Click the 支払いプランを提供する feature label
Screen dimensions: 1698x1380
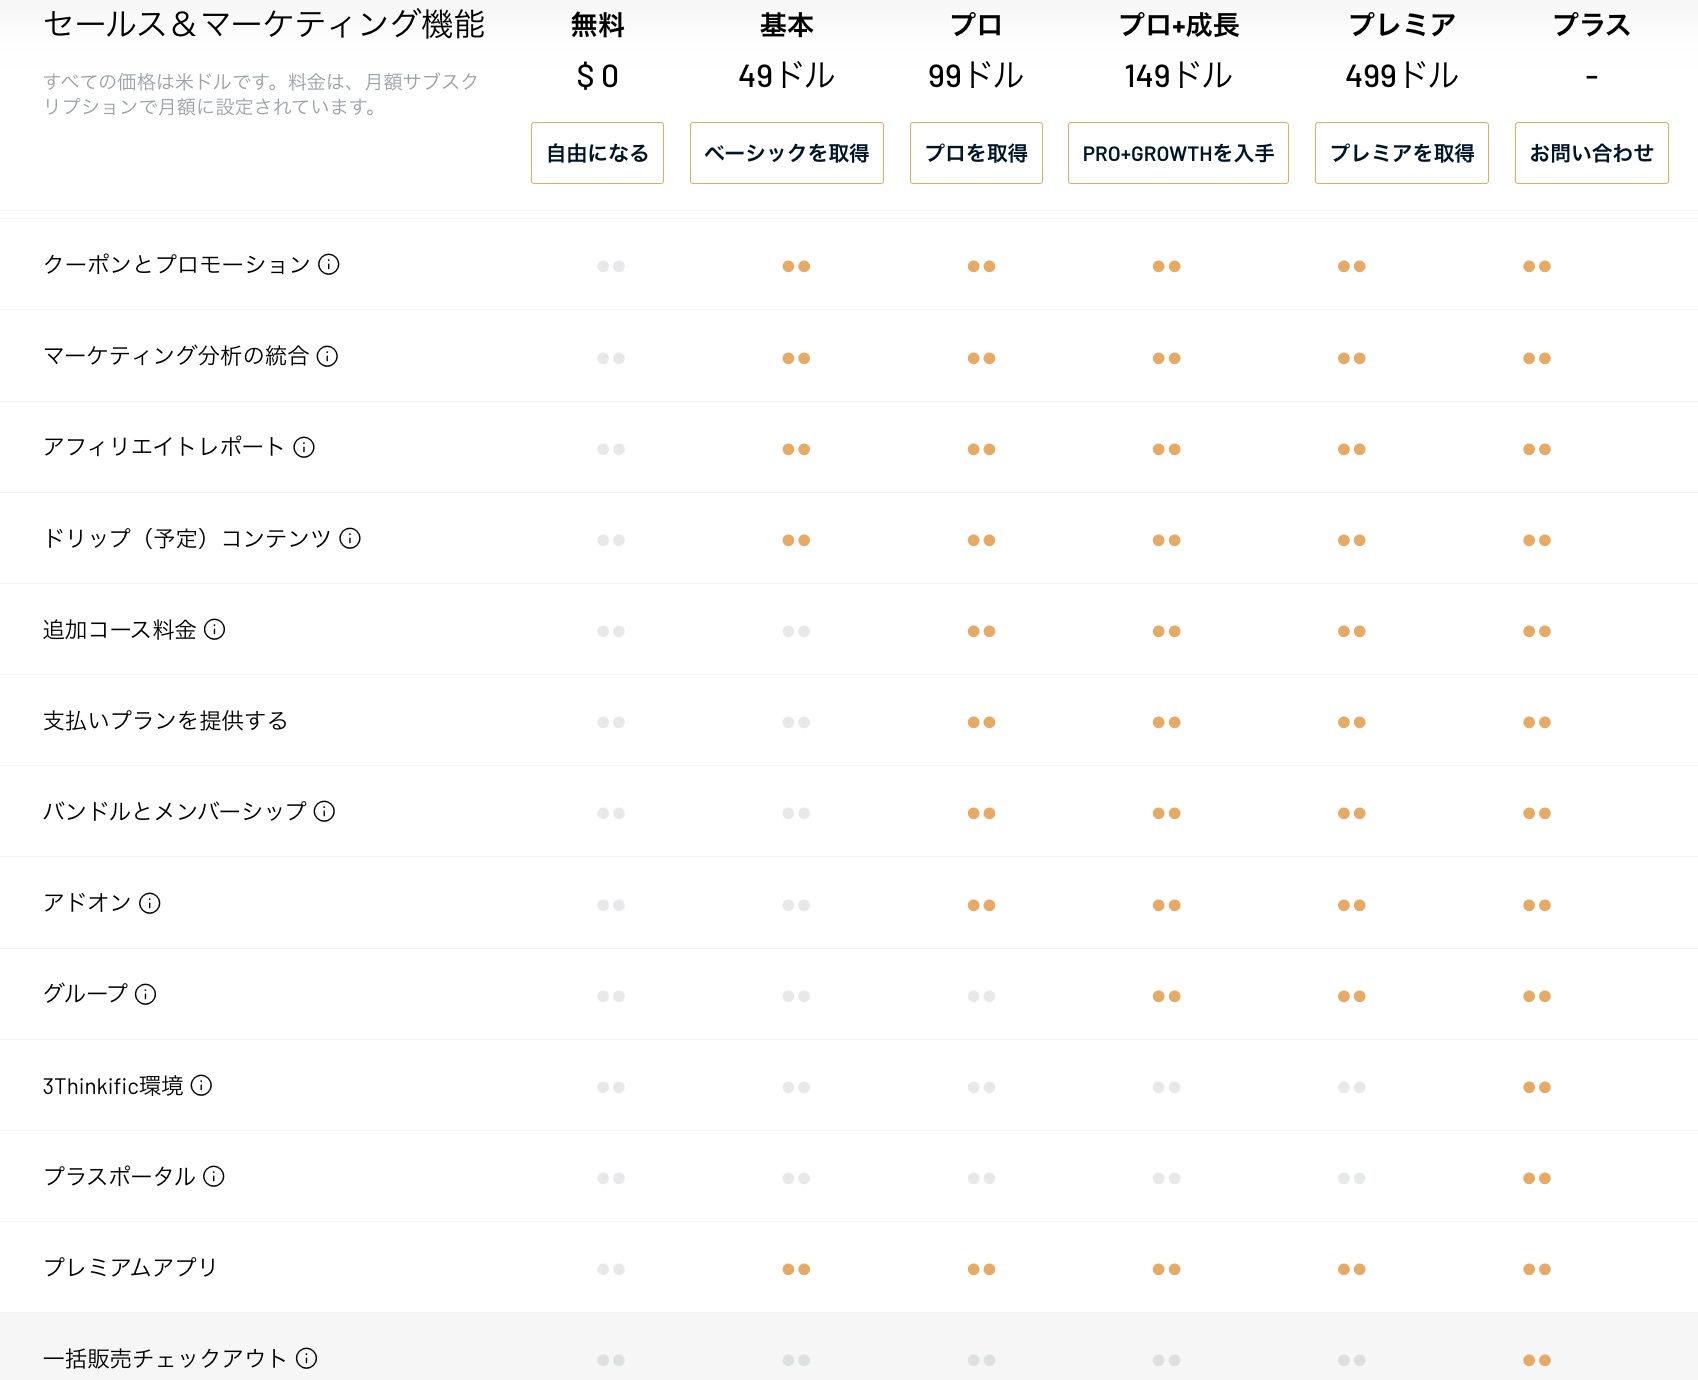(x=165, y=721)
